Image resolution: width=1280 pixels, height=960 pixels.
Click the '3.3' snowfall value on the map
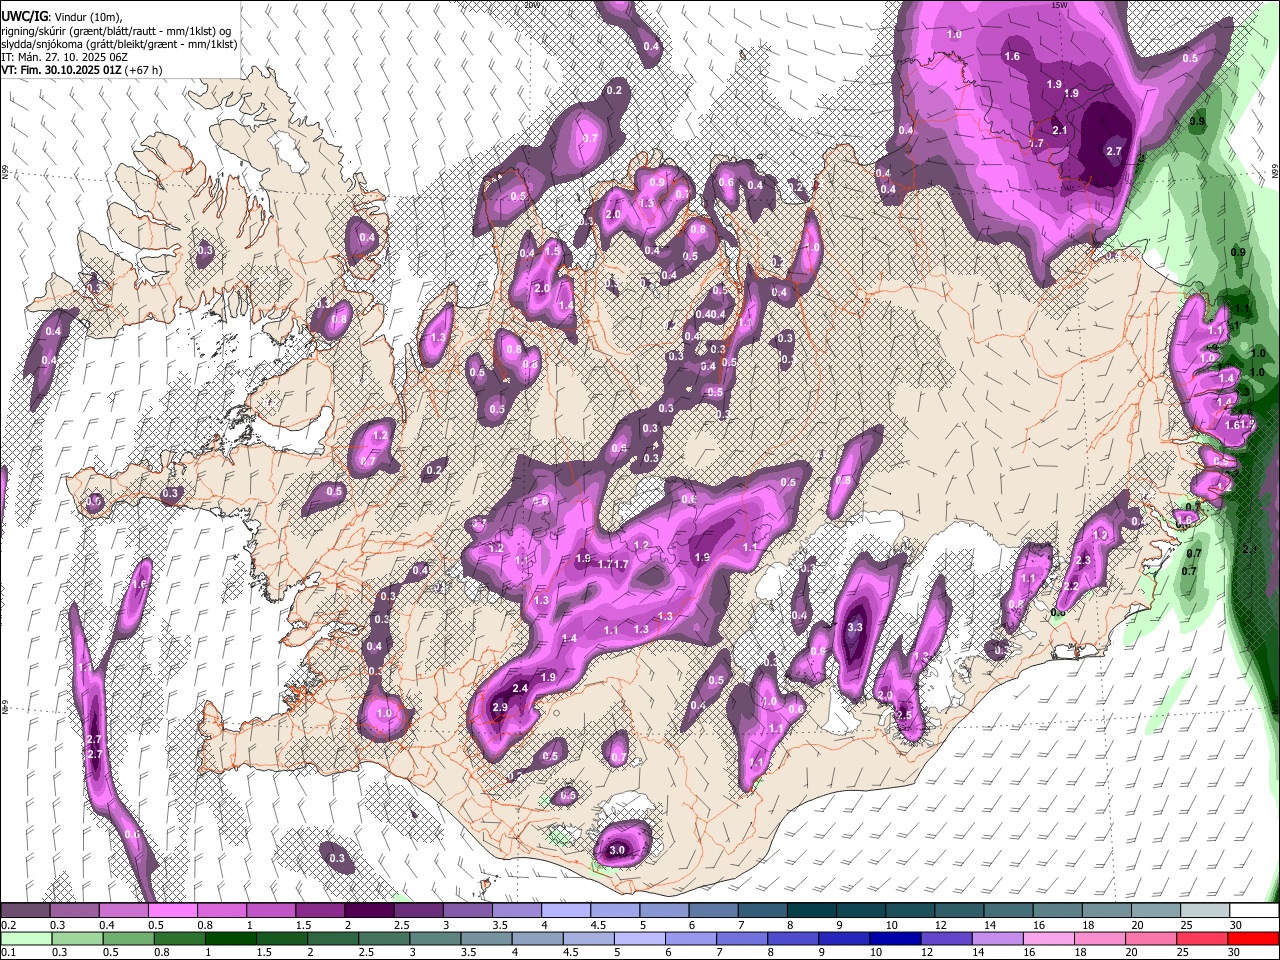pyautogui.click(x=854, y=627)
